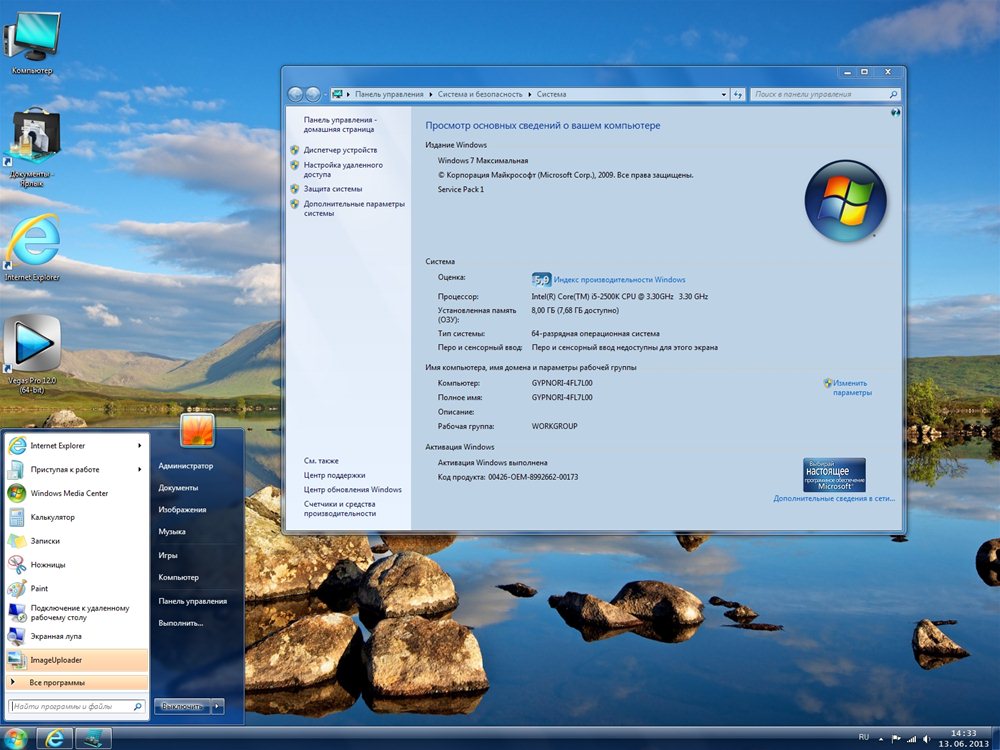Open Vegas Pro 12.0 desktop icon
This screenshot has width=1000, height=750.
[x=31, y=347]
